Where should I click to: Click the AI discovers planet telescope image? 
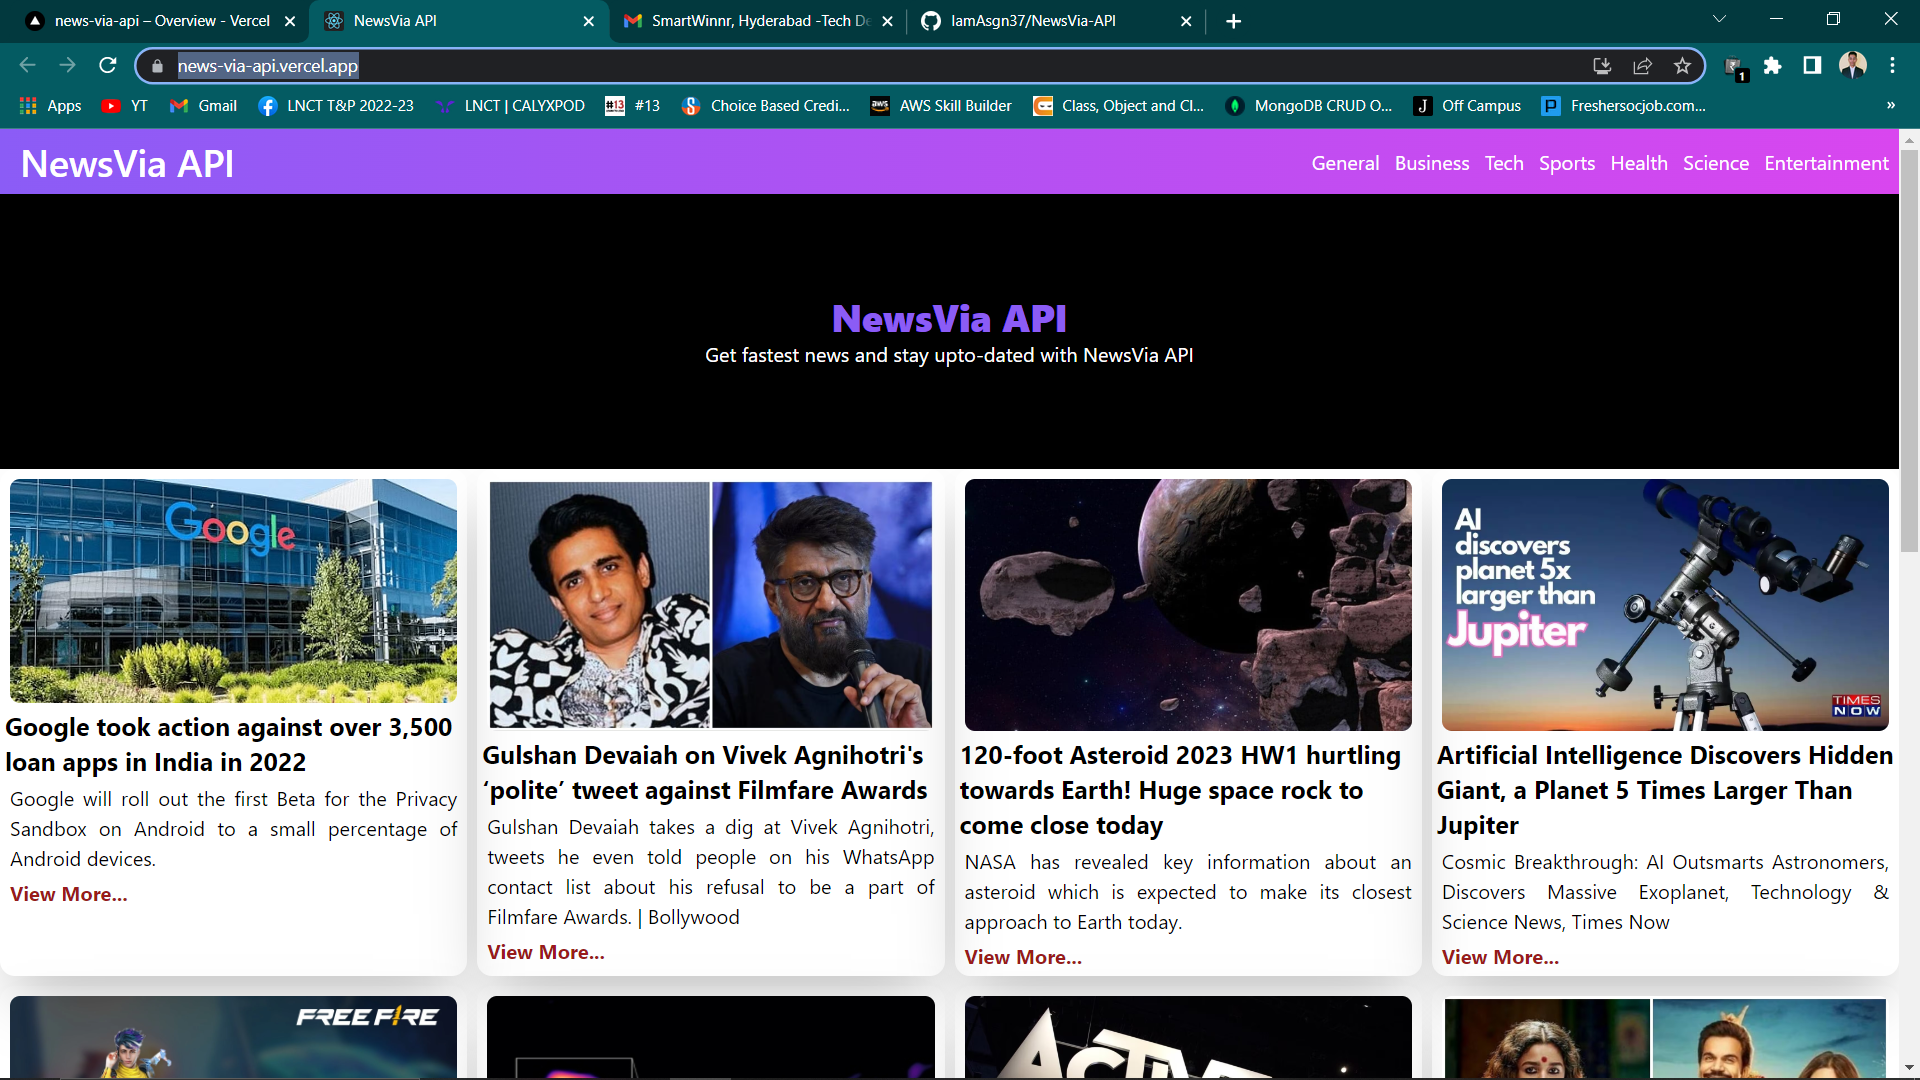click(1665, 605)
